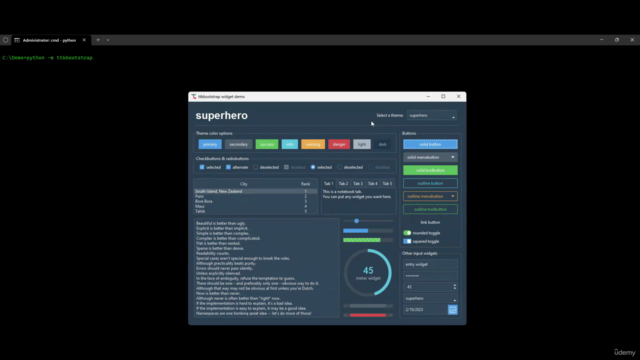This screenshot has height=360, width=640.
Task: Open the calendar date picker icon
Action: 453,310
